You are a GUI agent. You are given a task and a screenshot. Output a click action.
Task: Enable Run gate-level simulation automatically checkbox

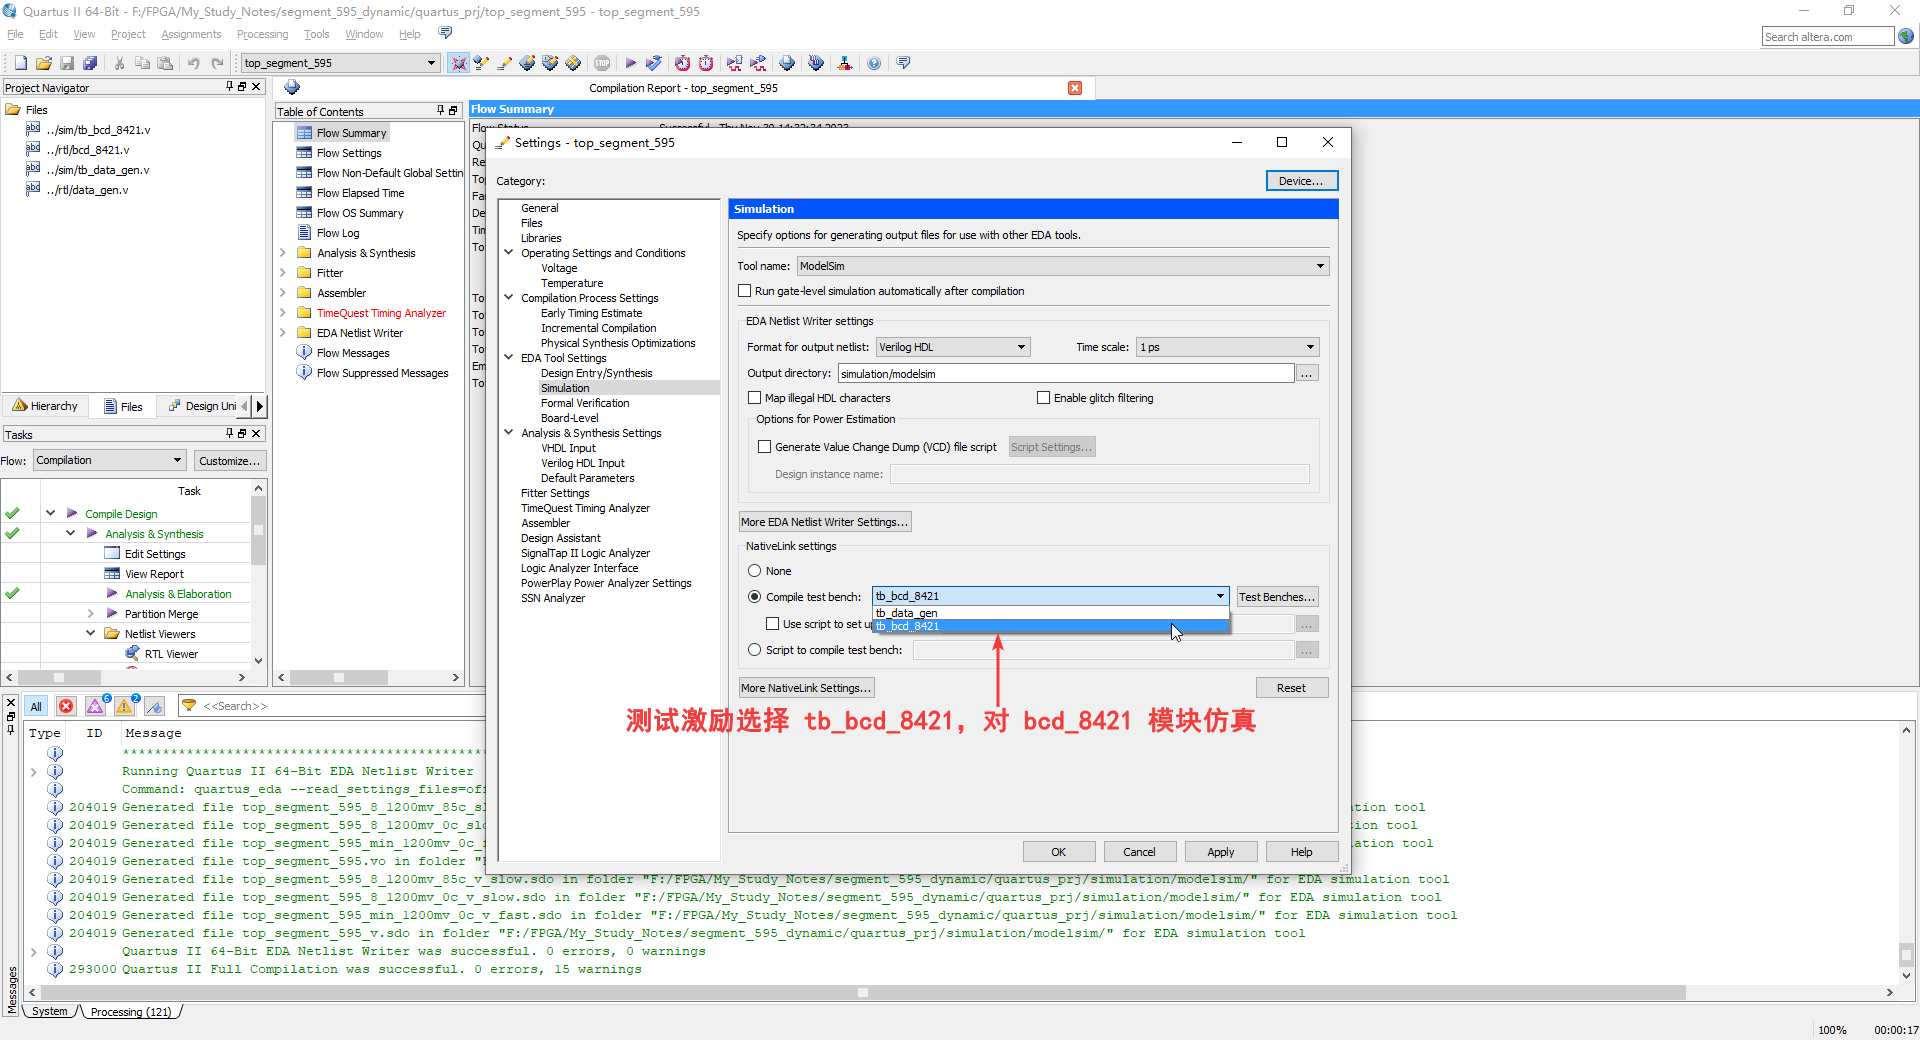coord(744,291)
